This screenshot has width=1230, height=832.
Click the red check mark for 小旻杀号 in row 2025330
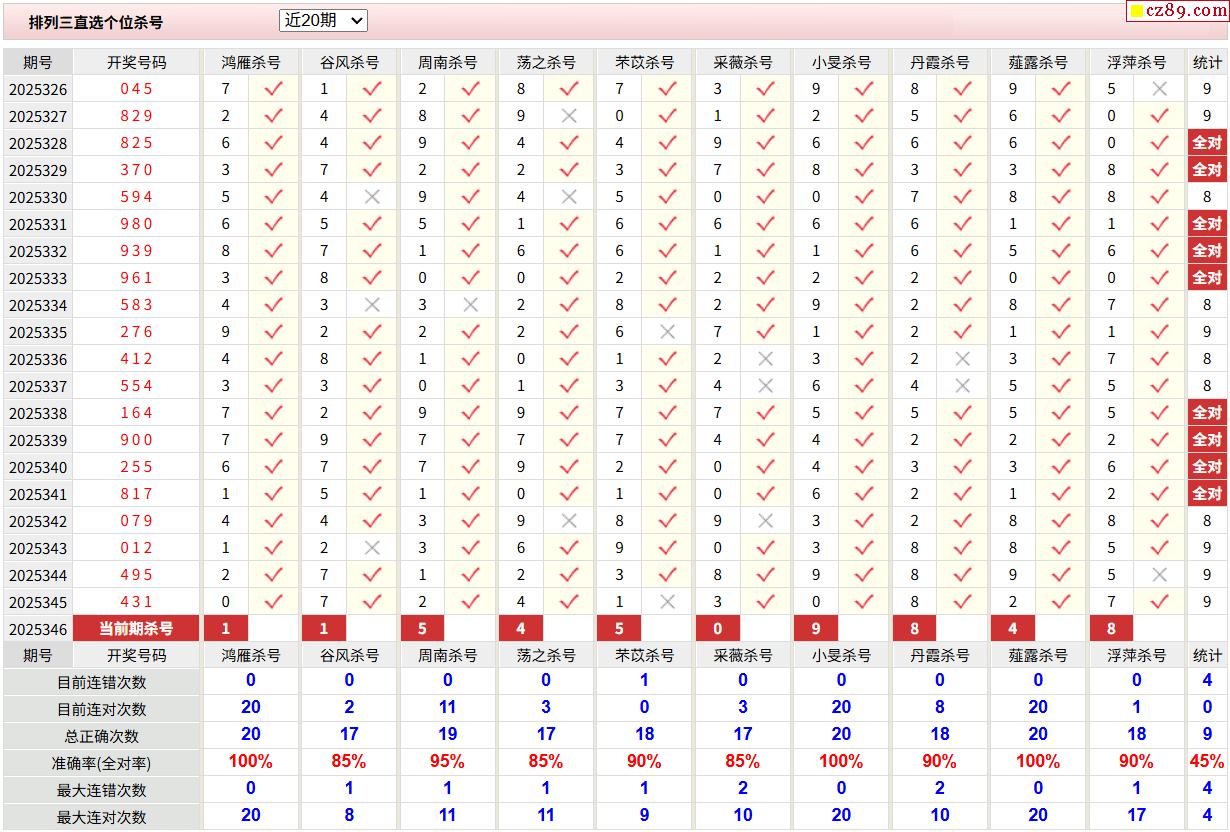click(864, 197)
